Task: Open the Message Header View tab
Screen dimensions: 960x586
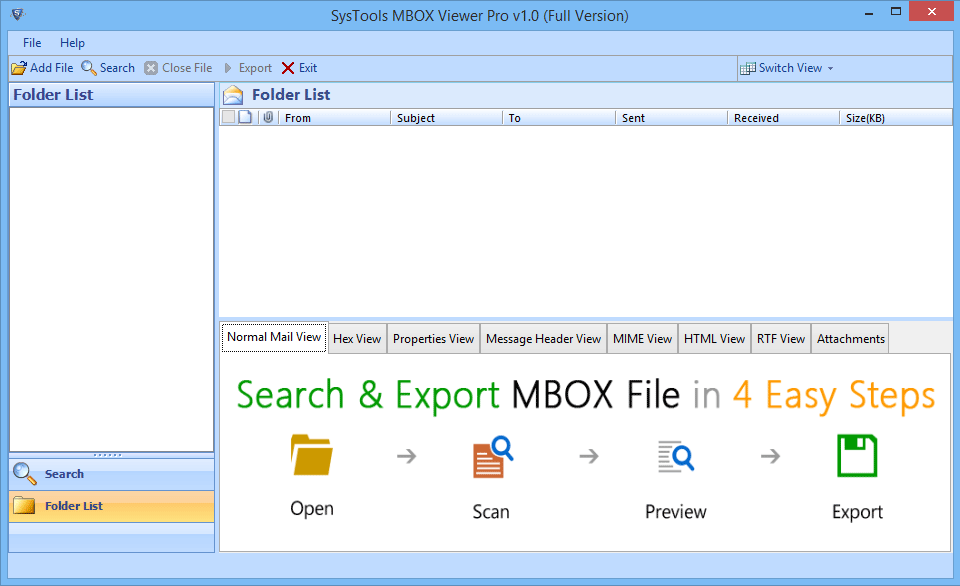Action: [x=544, y=339]
